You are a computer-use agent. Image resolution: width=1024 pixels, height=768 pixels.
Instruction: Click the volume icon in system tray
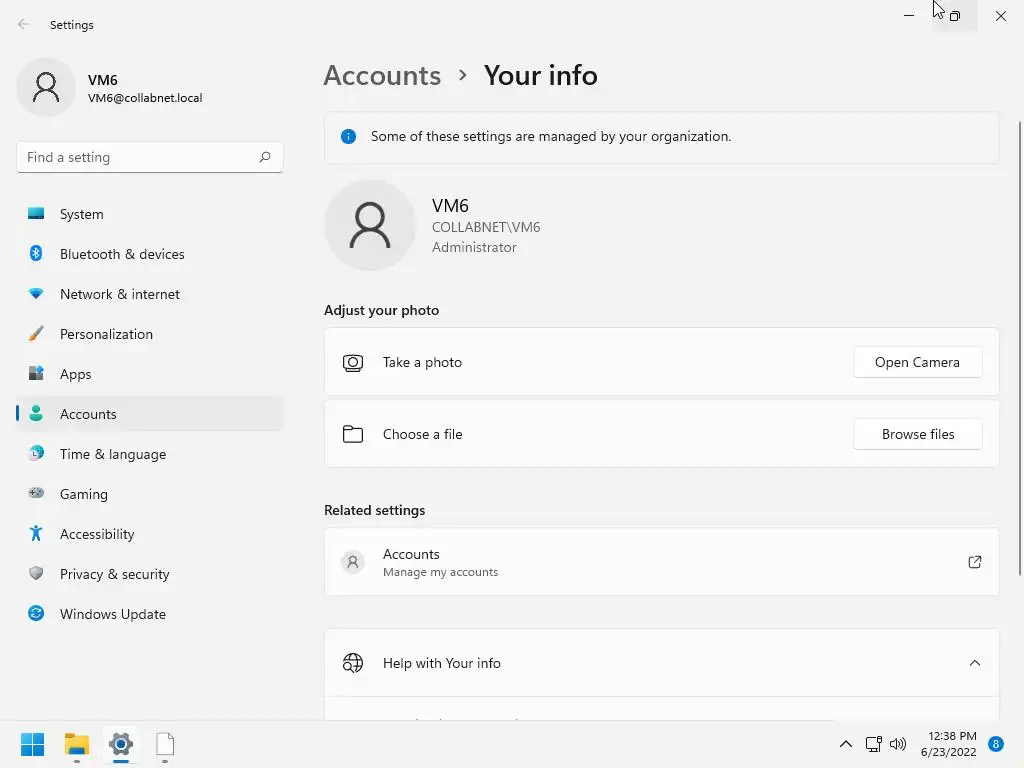[x=898, y=744]
